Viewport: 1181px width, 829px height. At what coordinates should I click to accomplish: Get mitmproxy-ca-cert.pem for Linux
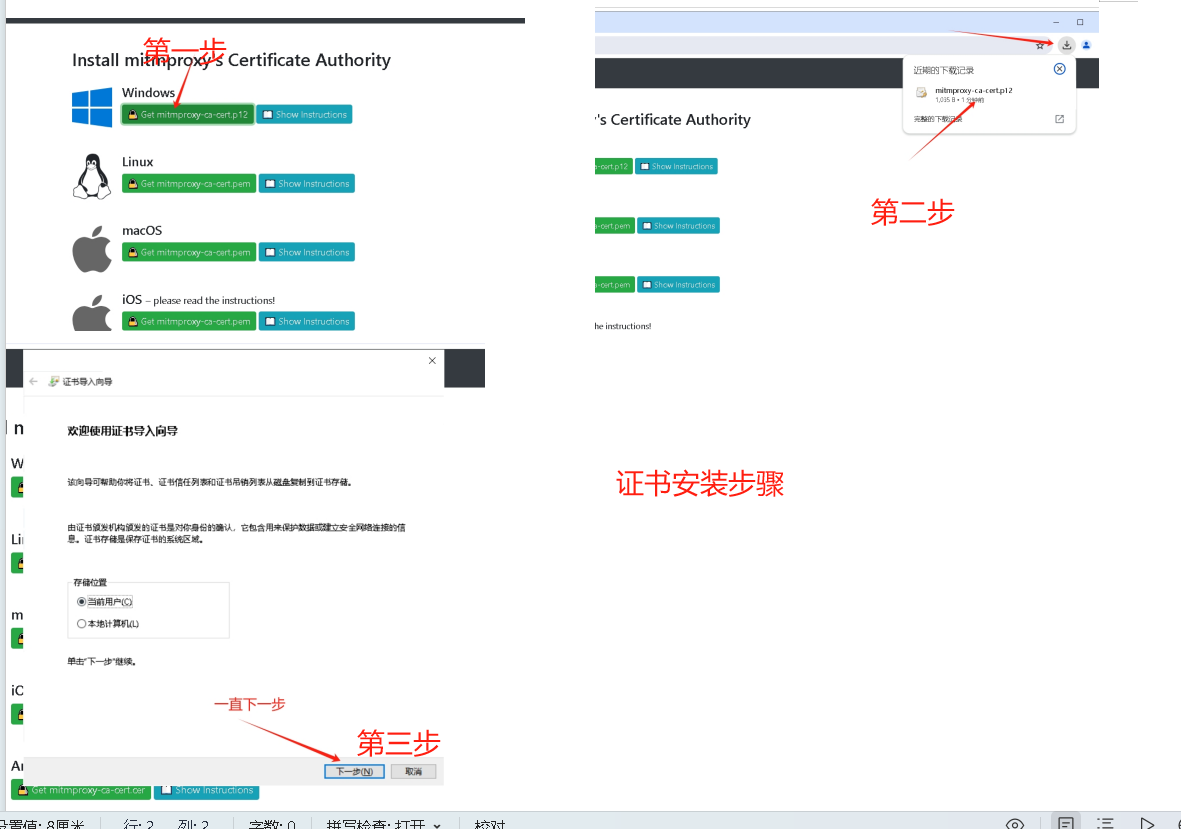tap(189, 184)
